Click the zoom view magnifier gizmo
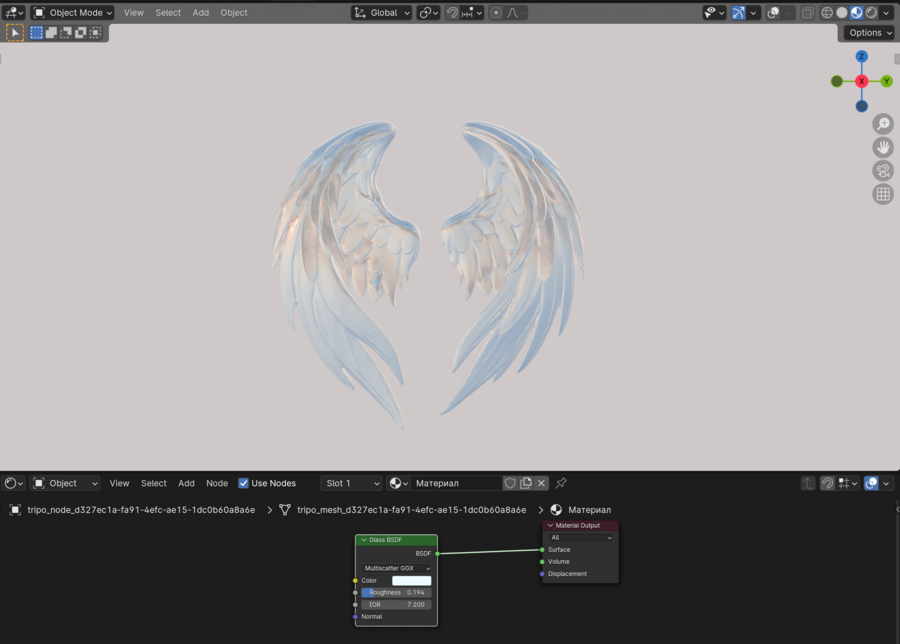The height and width of the screenshot is (644, 900). [883, 124]
